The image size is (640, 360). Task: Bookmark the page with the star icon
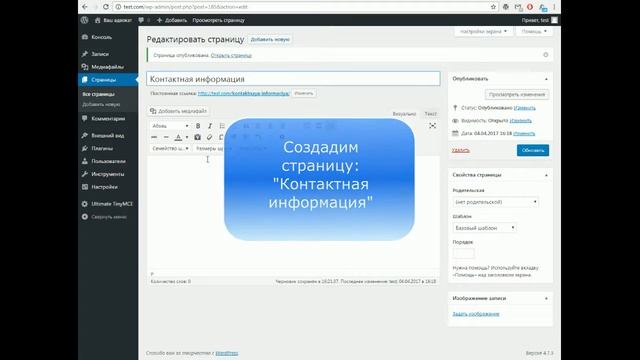click(493, 7)
